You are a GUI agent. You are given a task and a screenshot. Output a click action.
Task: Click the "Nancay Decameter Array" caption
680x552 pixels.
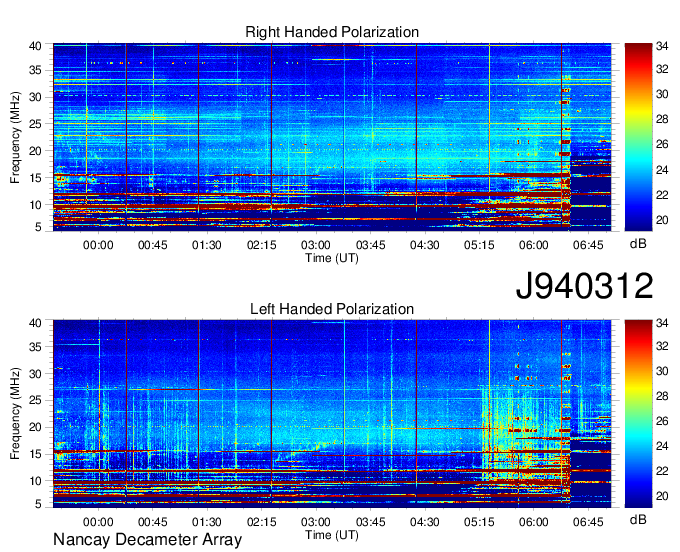147,540
